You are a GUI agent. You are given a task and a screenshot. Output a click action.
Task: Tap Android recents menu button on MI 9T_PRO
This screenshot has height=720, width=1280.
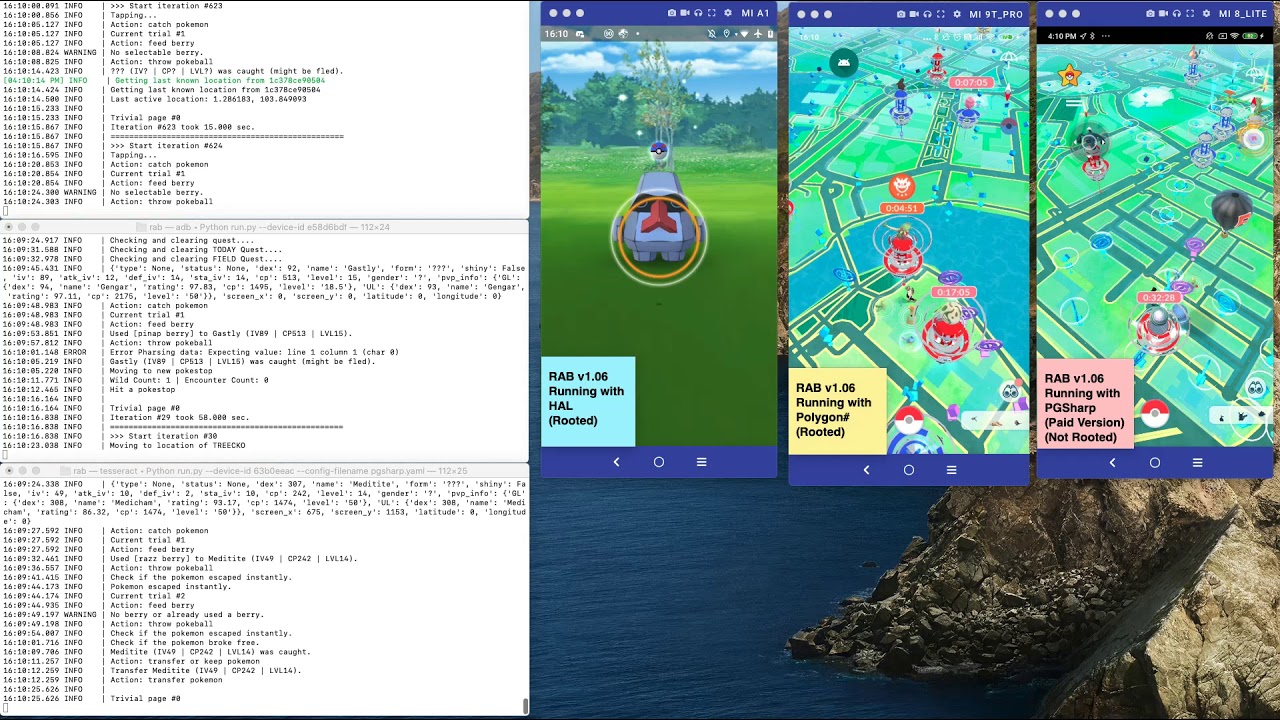click(951, 470)
